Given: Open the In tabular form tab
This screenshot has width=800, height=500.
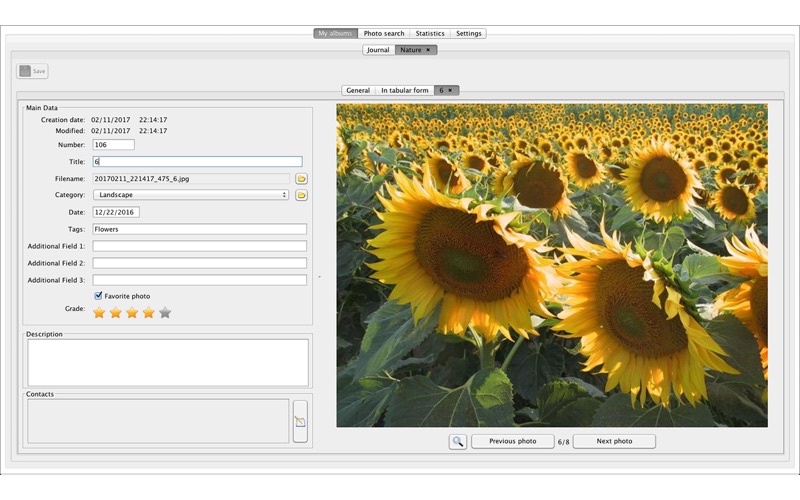Looking at the screenshot, I should pos(405,90).
